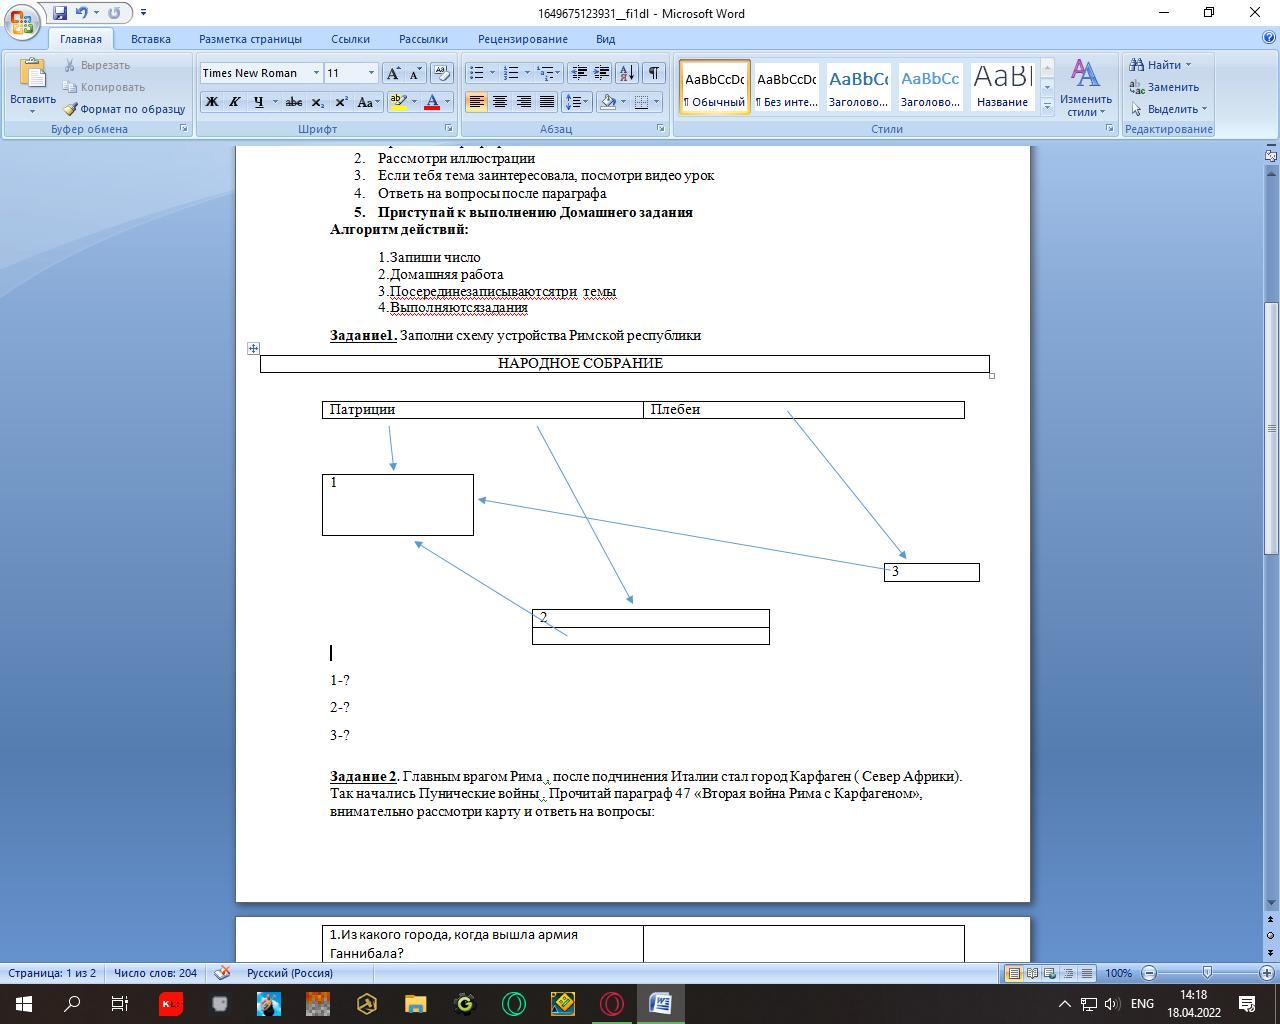Expand the font color dropdown arrow
This screenshot has width=1280, height=1024.
[447, 102]
